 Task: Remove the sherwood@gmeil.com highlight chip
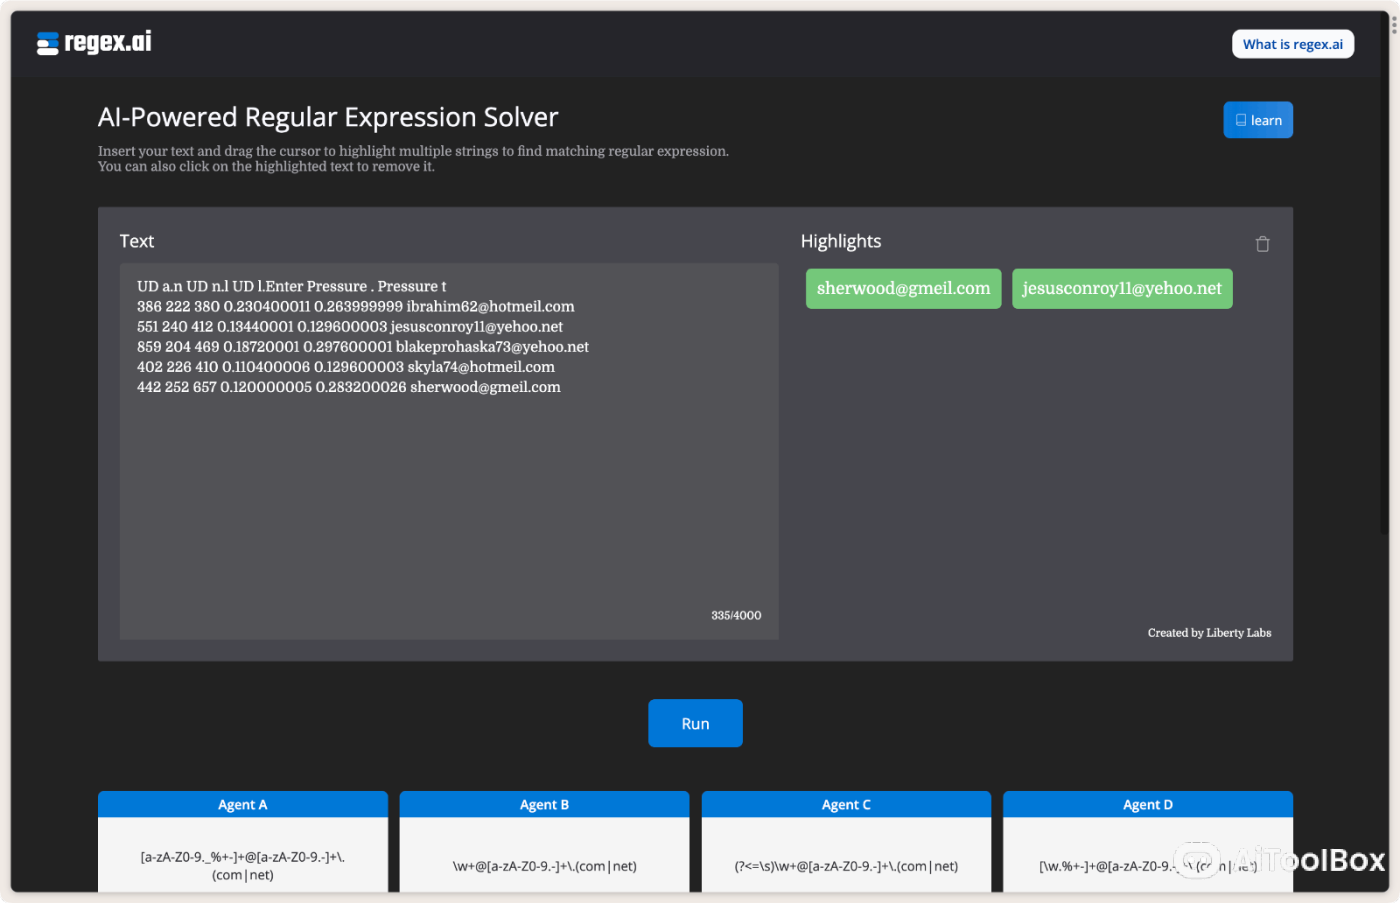(x=902, y=287)
